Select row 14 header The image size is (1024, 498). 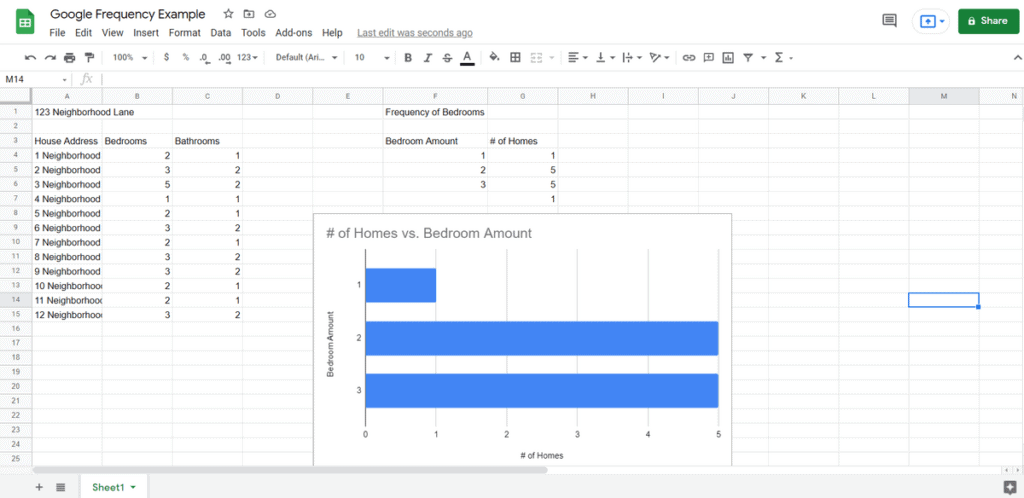[x=16, y=300]
